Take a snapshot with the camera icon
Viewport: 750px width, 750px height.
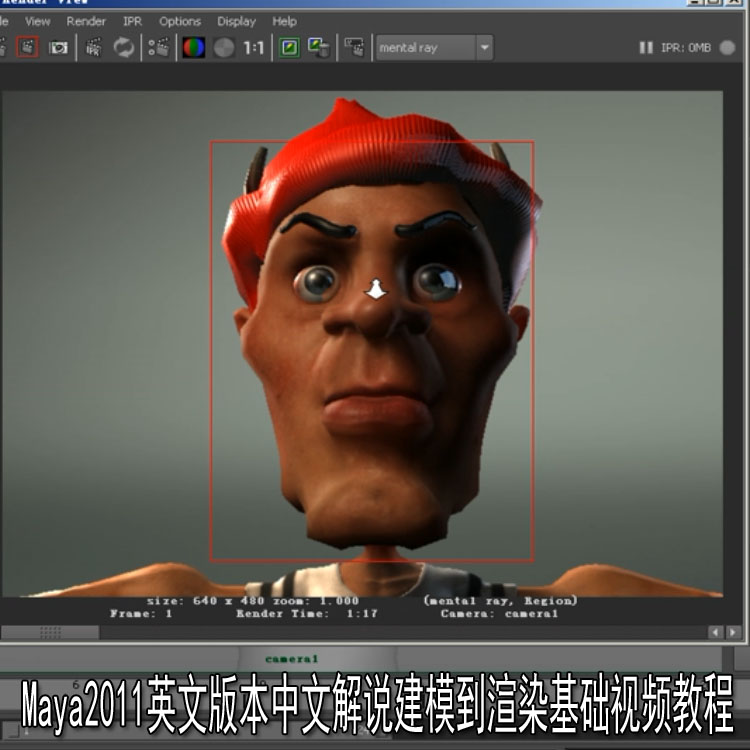click(x=58, y=47)
